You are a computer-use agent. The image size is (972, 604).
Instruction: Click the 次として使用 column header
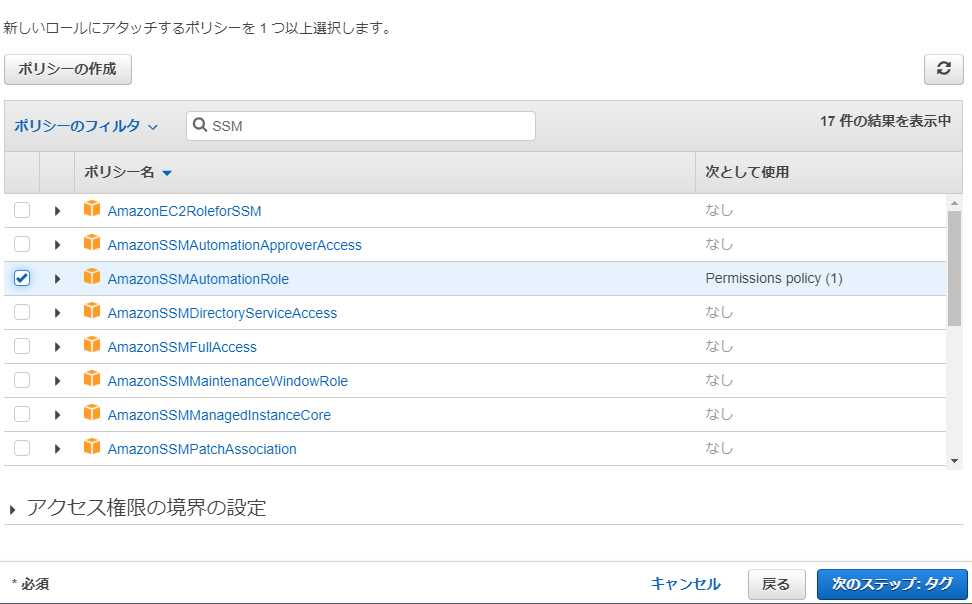pyautogui.click(x=747, y=172)
